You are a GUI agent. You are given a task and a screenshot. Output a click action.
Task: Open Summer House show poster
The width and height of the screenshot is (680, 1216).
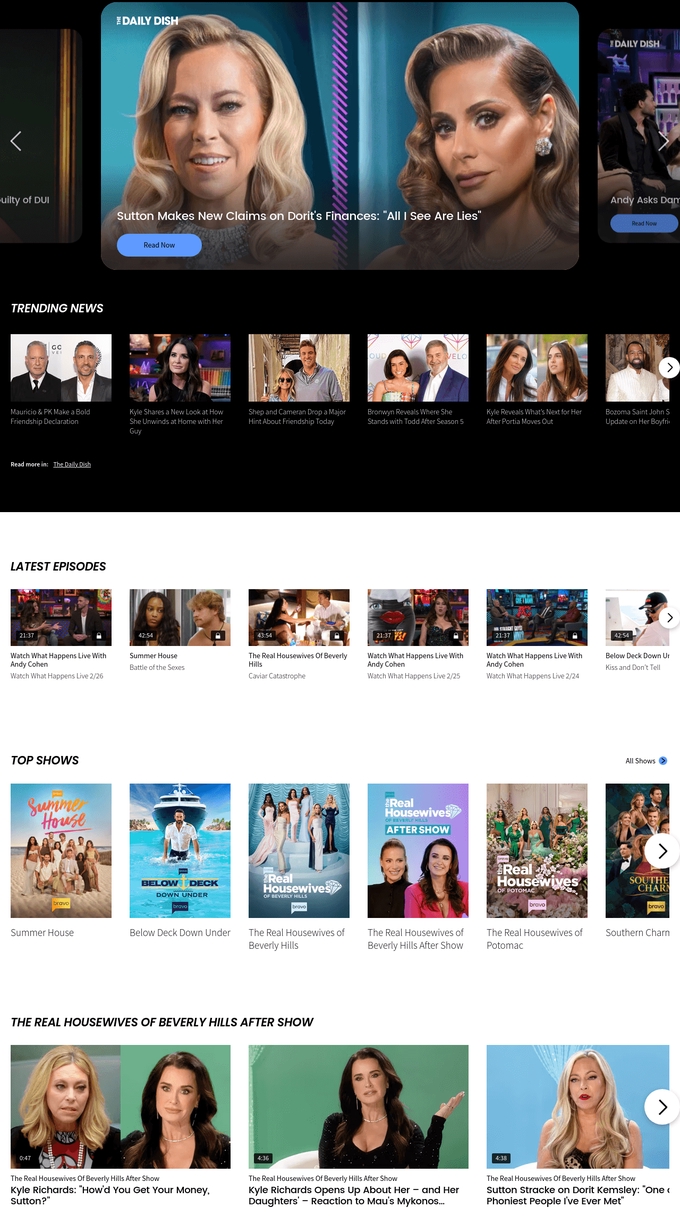(x=61, y=851)
